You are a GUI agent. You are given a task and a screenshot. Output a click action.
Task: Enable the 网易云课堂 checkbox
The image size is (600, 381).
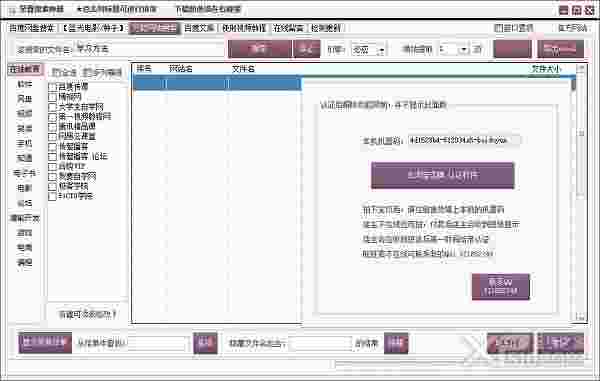pos(52,137)
